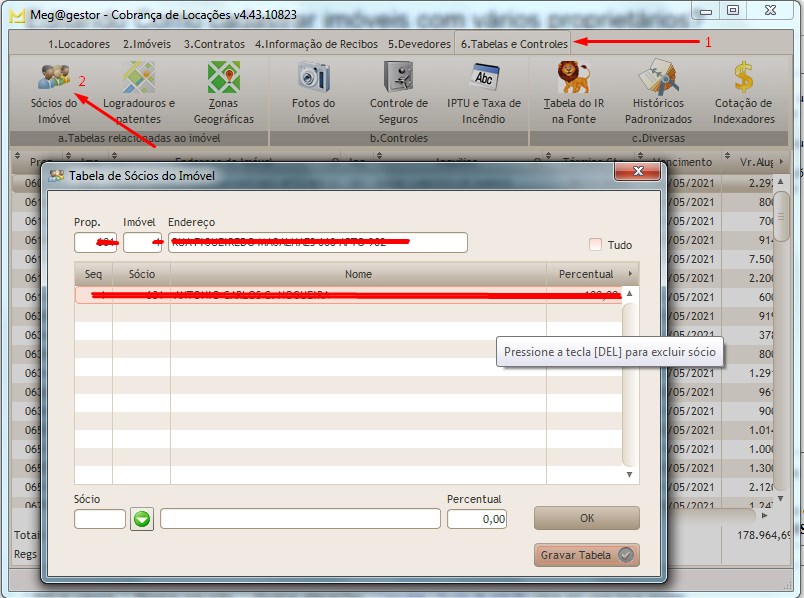Open Controle de Seguros safe icon
The height and width of the screenshot is (598, 804).
pos(399,78)
